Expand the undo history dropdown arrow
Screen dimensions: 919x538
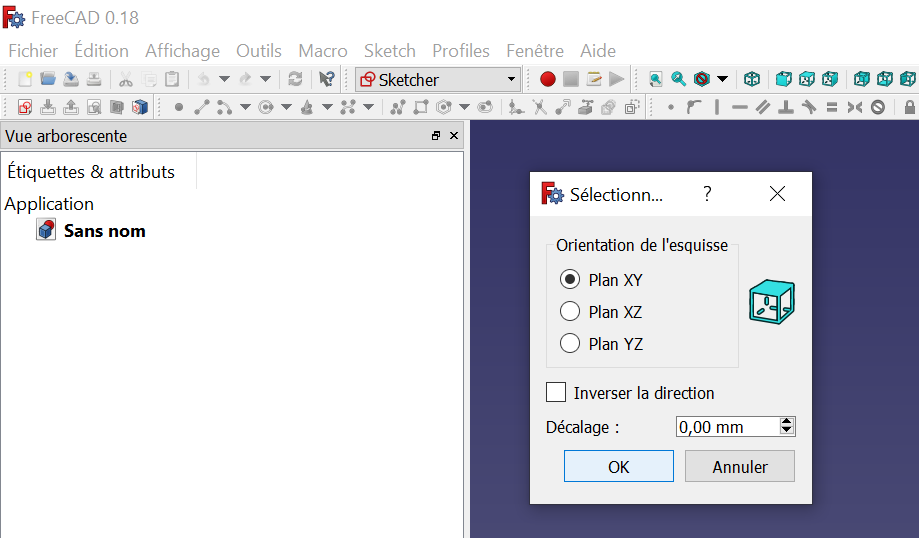[x=224, y=79]
